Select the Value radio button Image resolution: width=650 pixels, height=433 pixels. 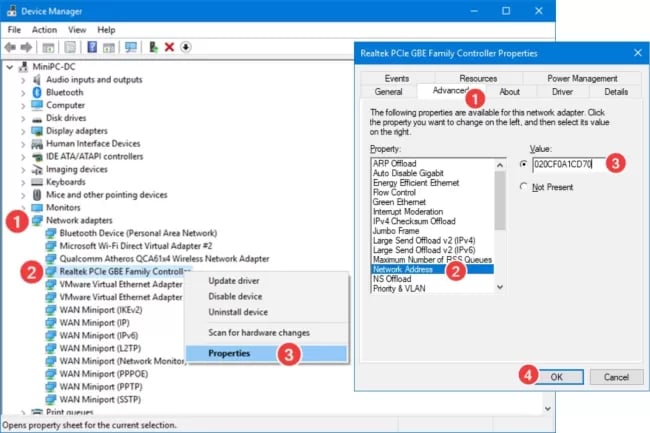coord(523,164)
